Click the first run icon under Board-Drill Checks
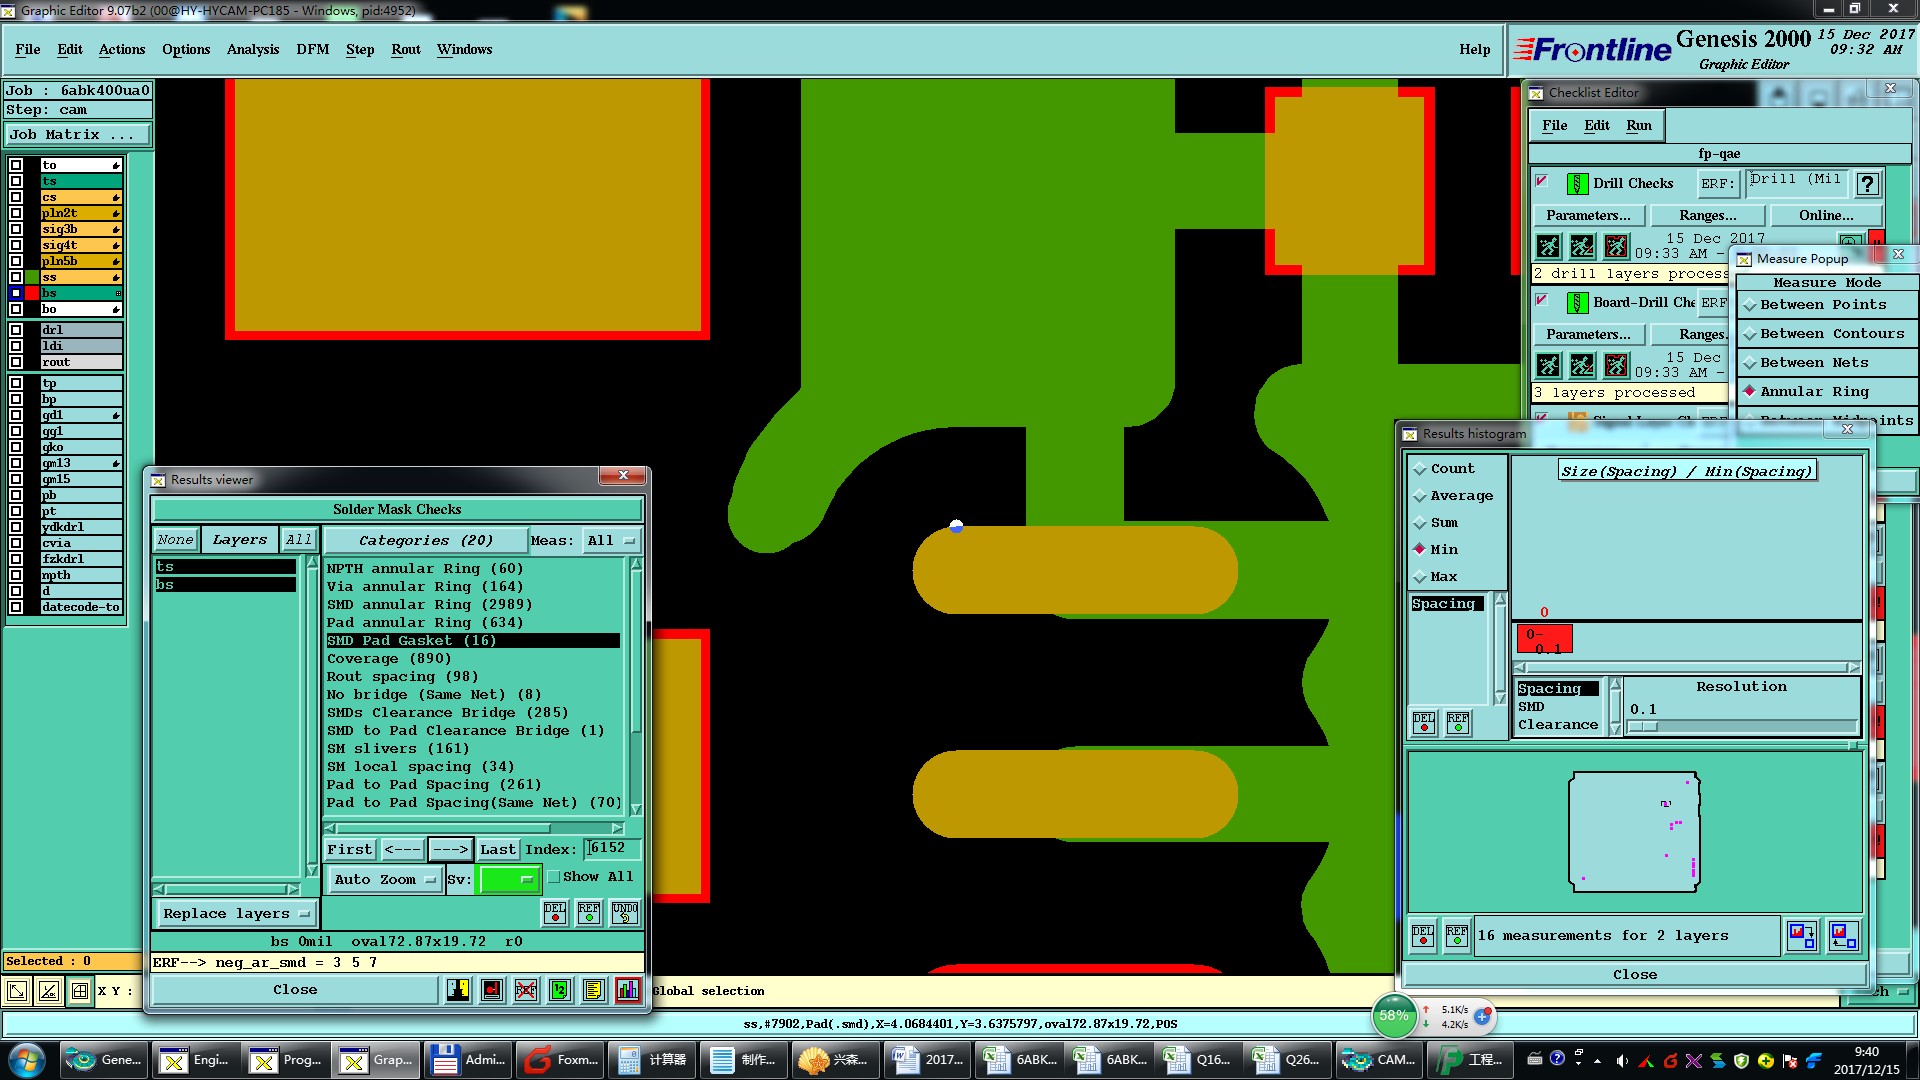Image resolution: width=1920 pixels, height=1080 pixels. point(1548,365)
